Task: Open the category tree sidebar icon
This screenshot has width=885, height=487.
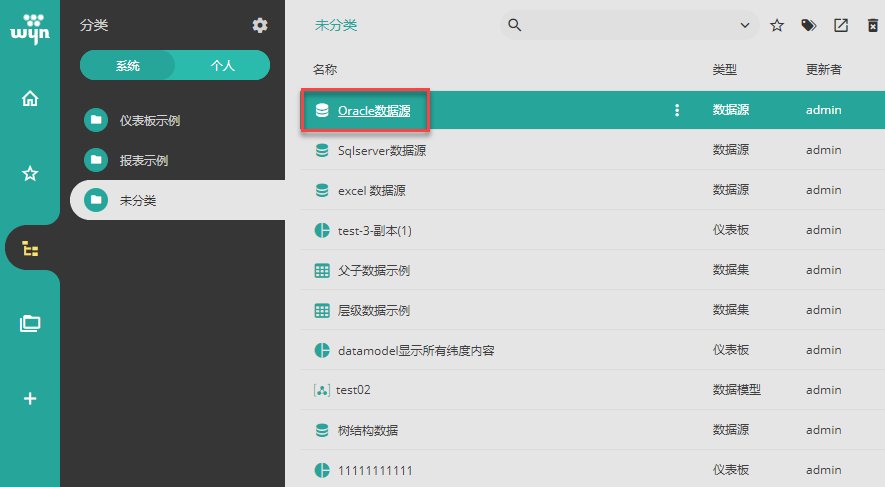Action: [x=30, y=248]
